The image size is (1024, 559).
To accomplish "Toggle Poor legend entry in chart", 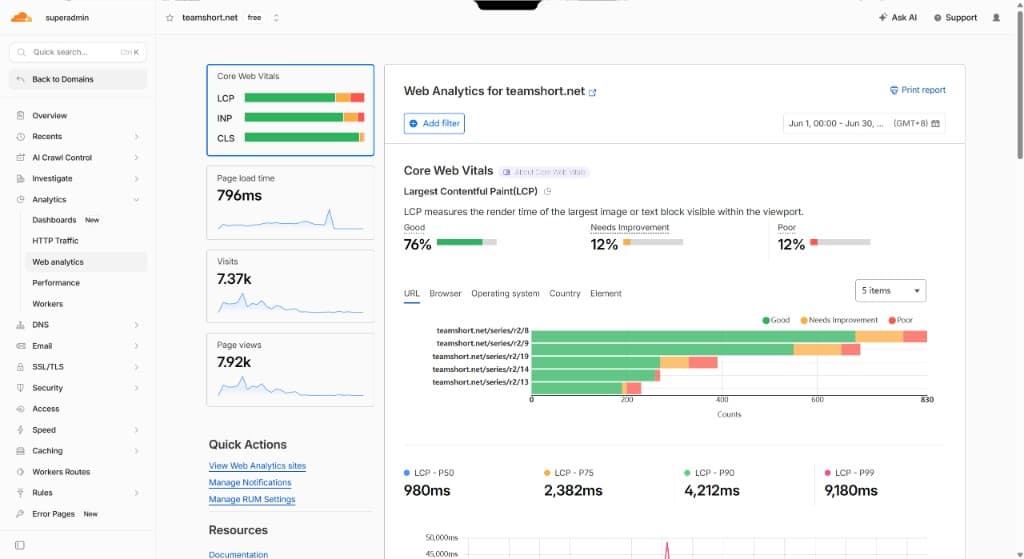I will coord(901,320).
